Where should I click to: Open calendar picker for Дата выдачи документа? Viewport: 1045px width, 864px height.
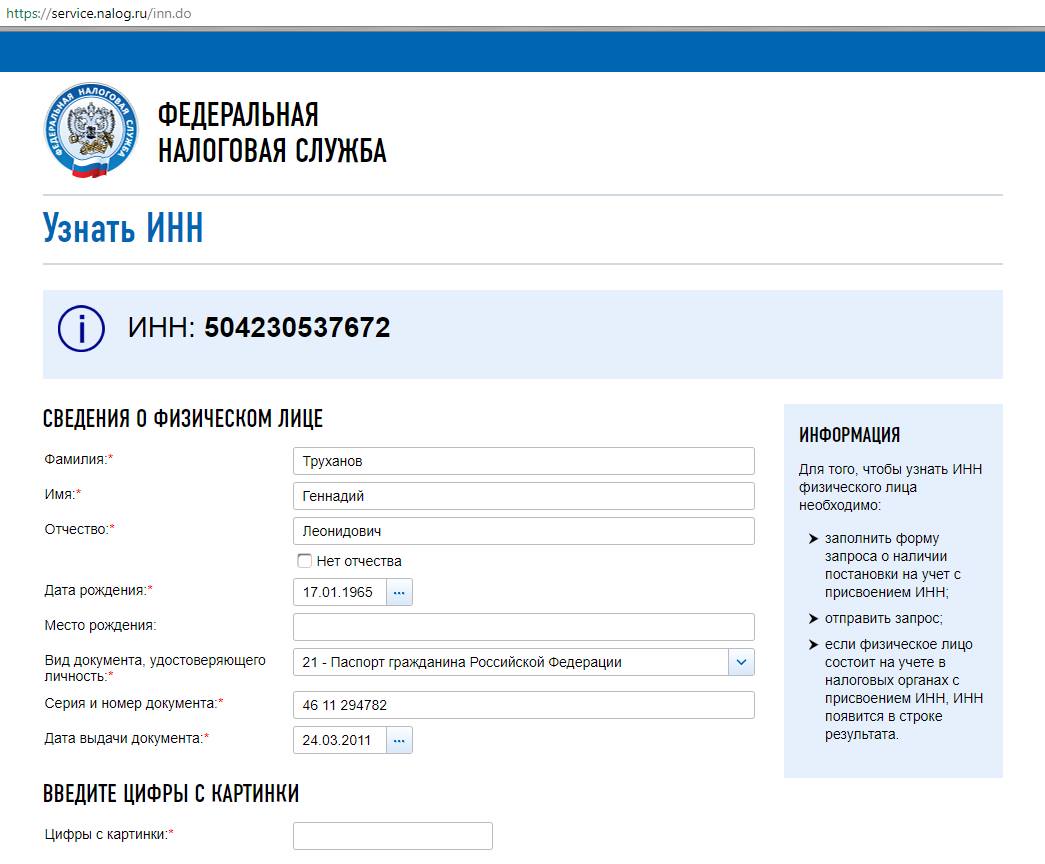[399, 740]
